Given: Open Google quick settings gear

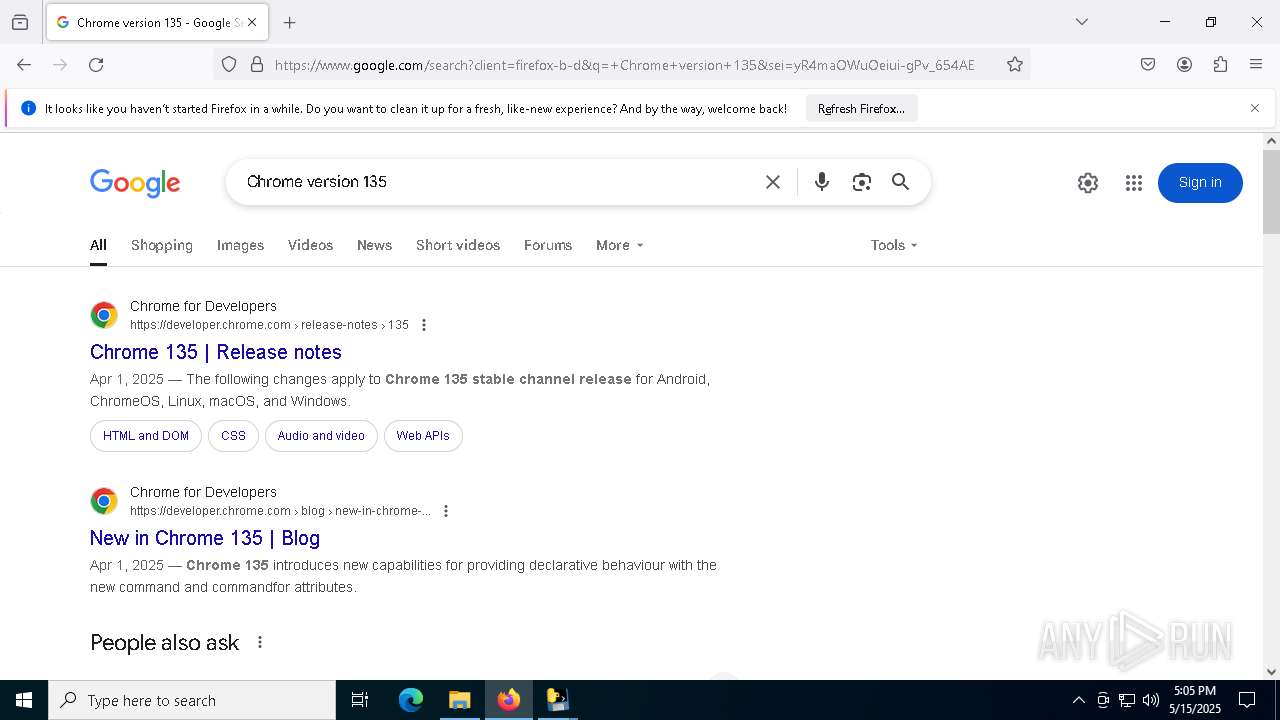Looking at the screenshot, I should click(1088, 183).
